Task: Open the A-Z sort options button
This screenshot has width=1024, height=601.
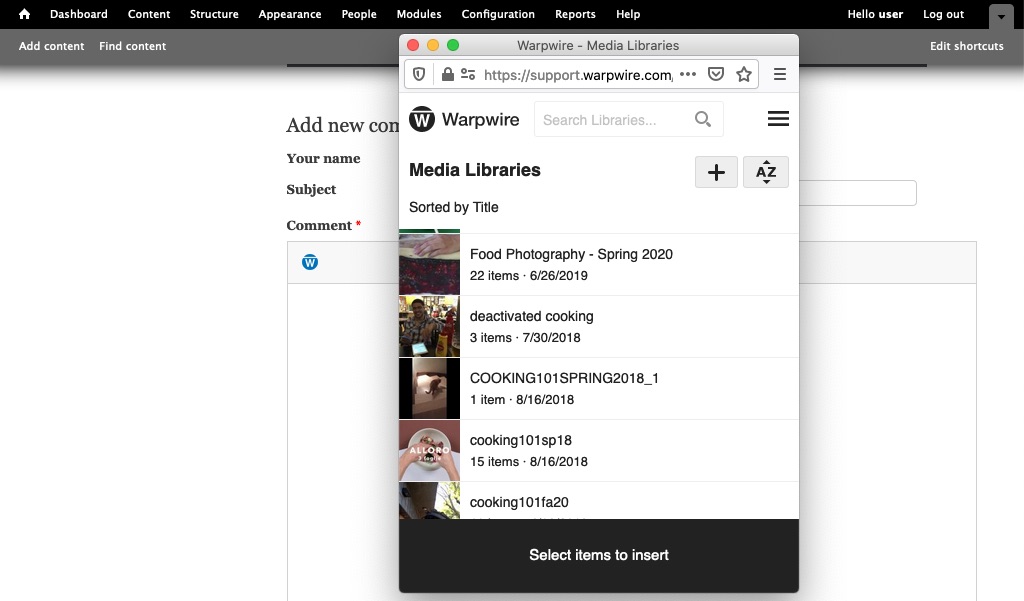Action: pyautogui.click(x=766, y=172)
